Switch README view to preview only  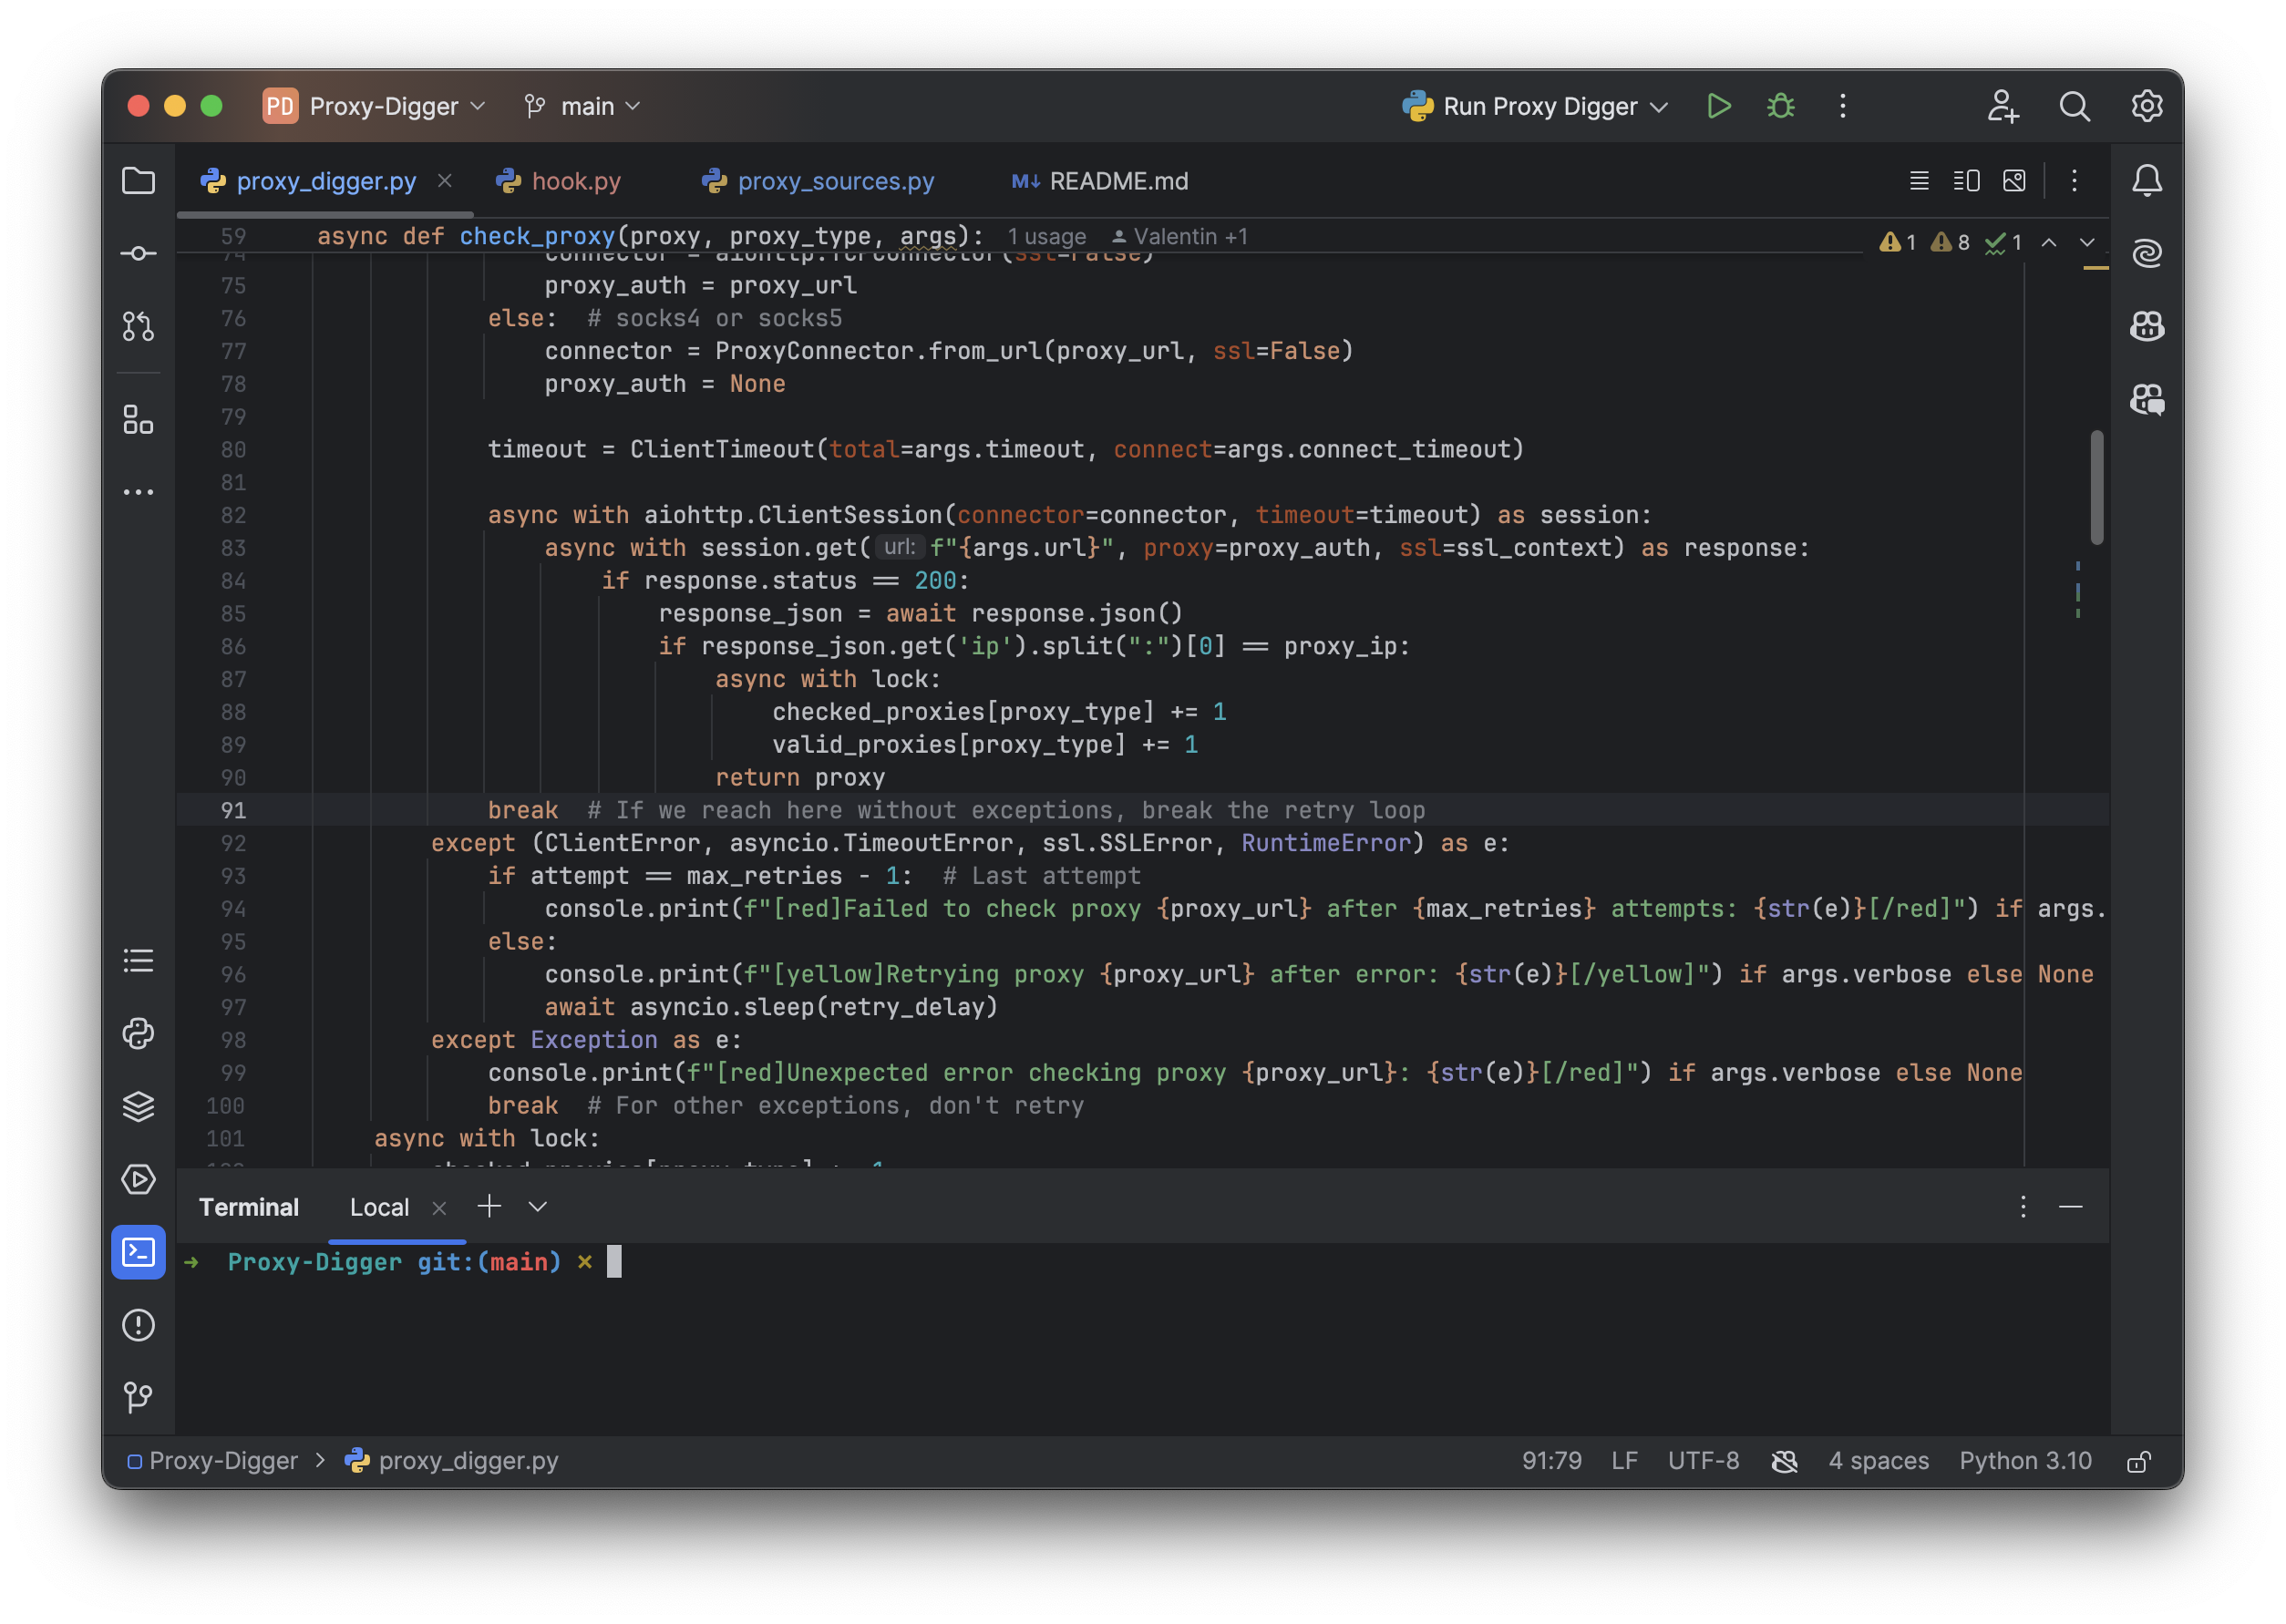point(2014,181)
